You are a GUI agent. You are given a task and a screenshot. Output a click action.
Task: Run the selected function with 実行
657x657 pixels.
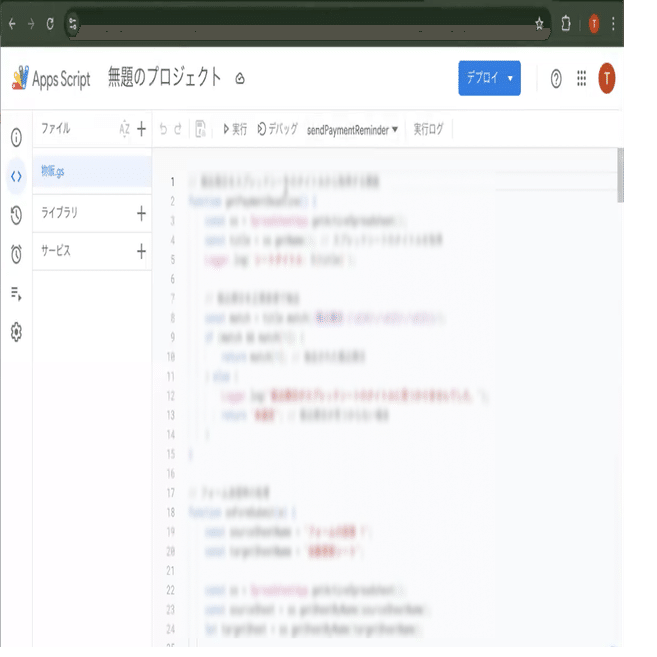pyautogui.click(x=235, y=129)
